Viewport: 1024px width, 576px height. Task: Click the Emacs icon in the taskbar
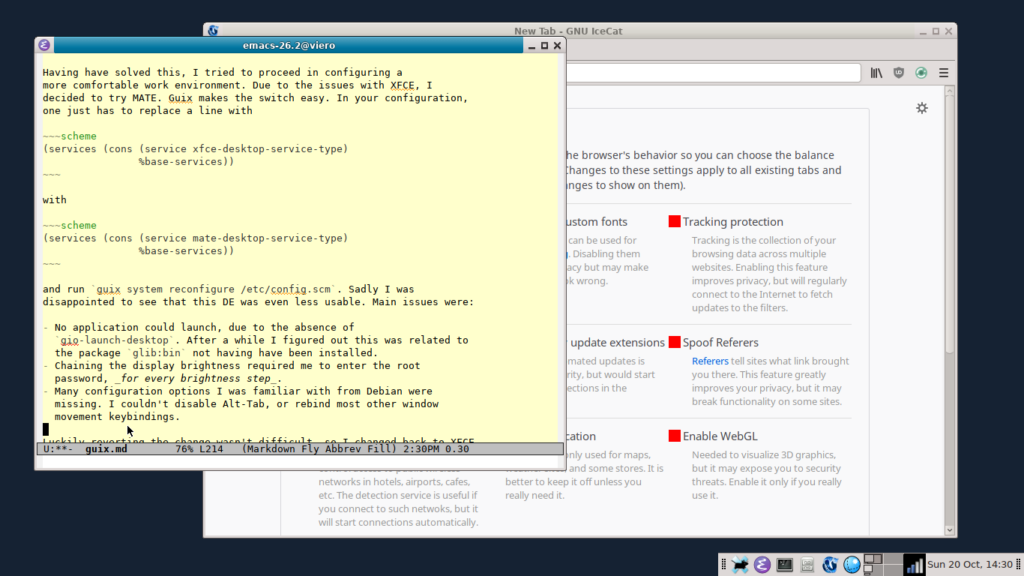(762, 565)
